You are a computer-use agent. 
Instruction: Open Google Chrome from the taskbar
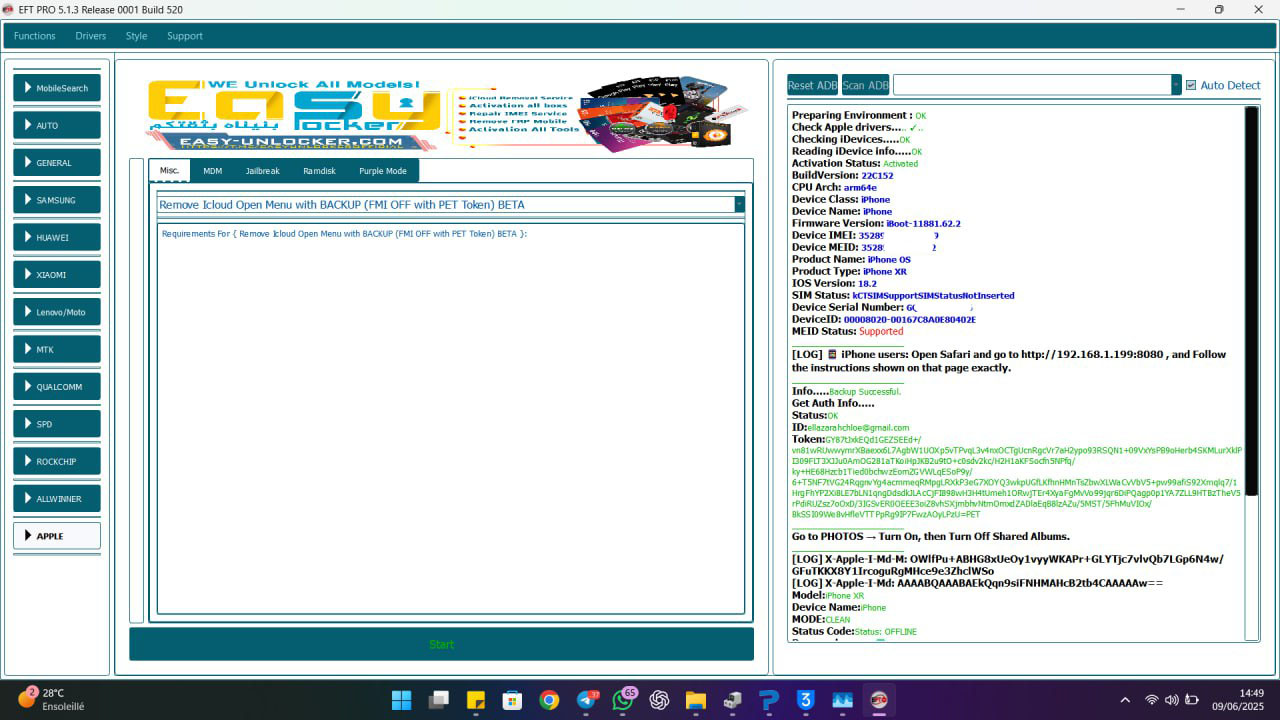click(x=549, y=700)
